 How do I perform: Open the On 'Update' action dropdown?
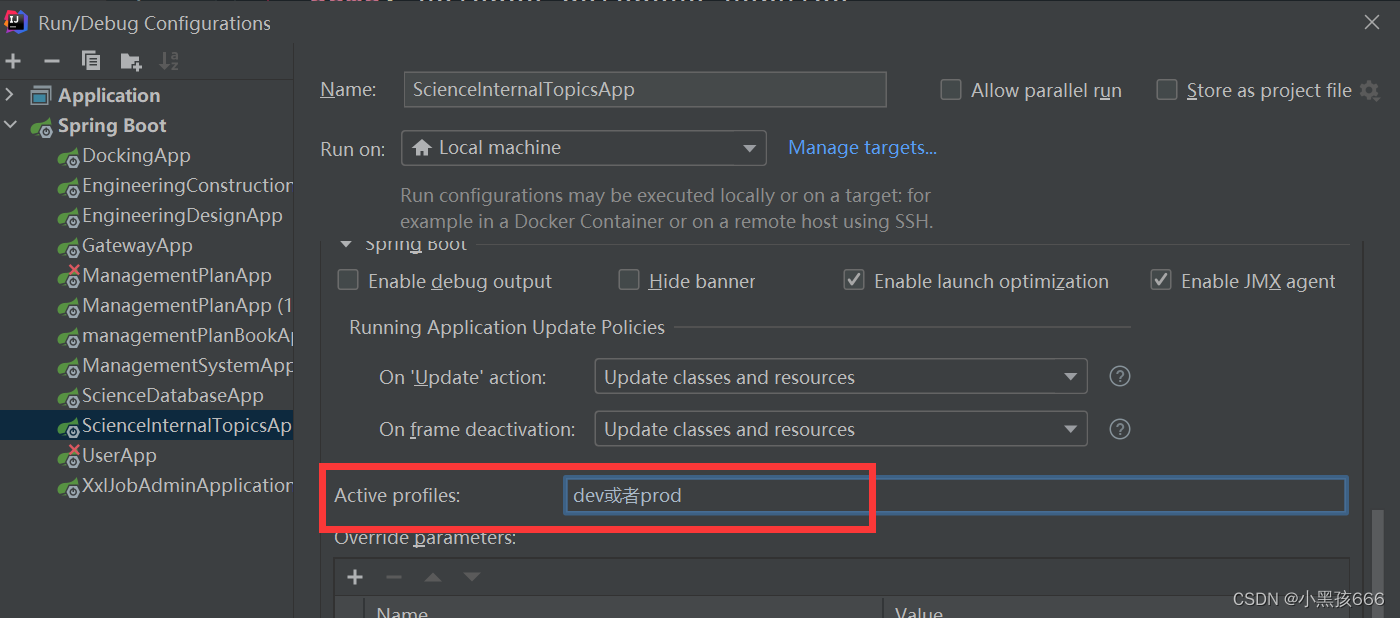pyautogui.click(x=841, y=377)
